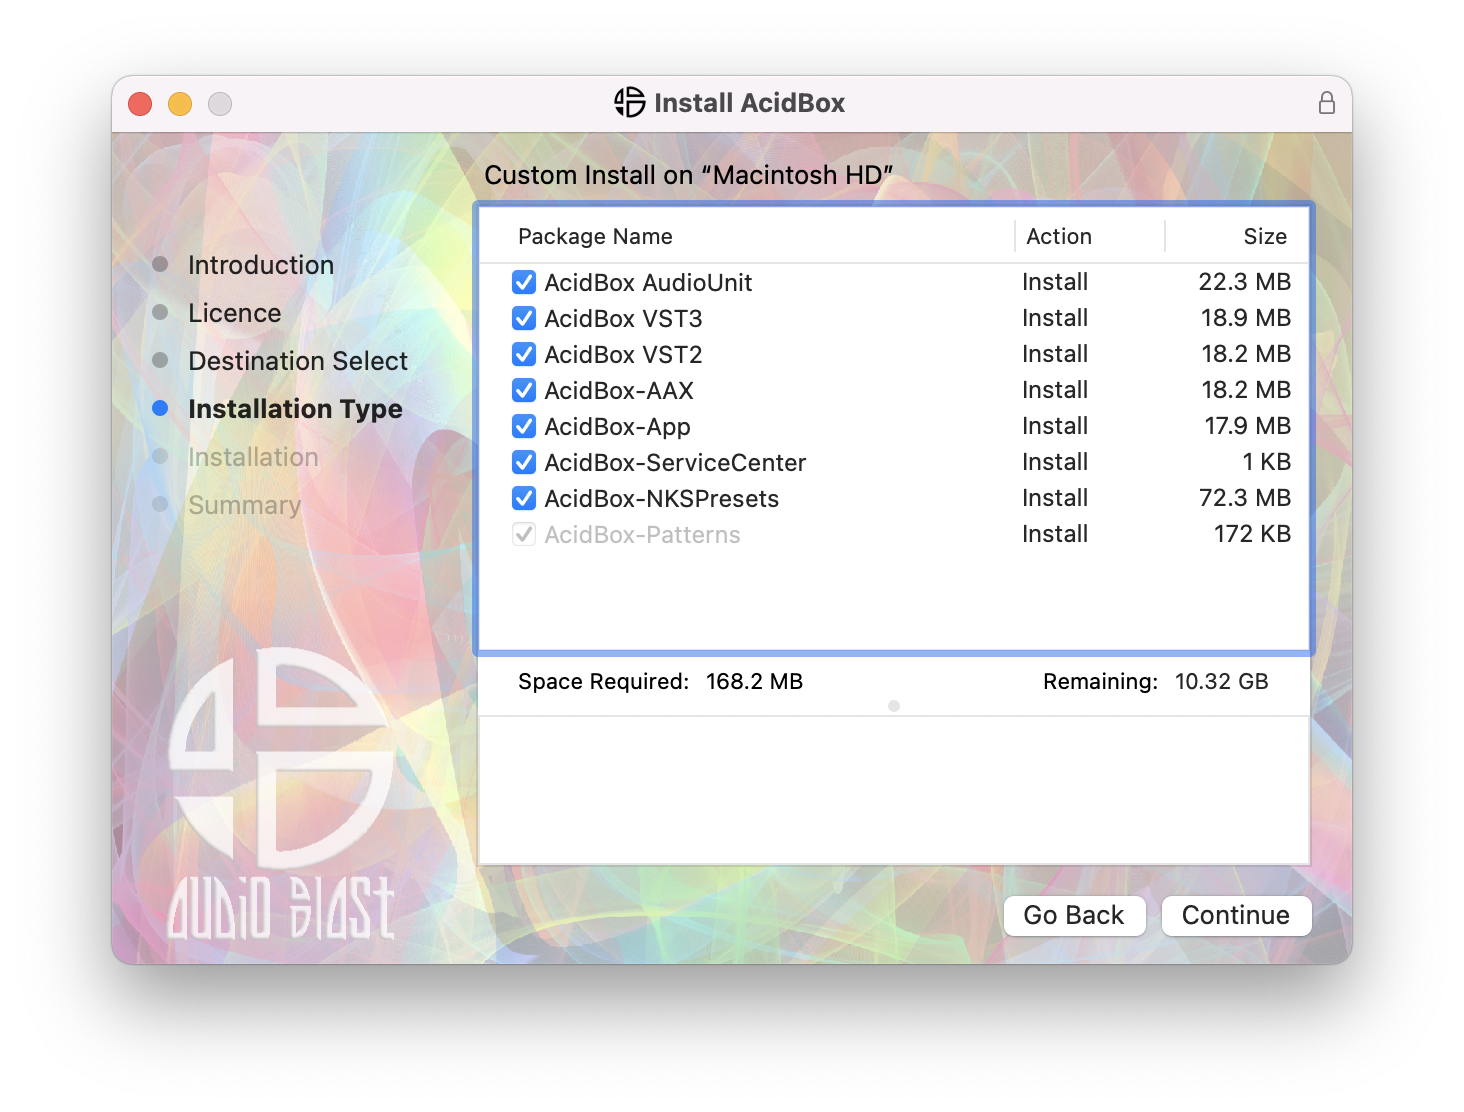
Task: Select the AcidBox-Patterns row name
Action: [642, 534]
